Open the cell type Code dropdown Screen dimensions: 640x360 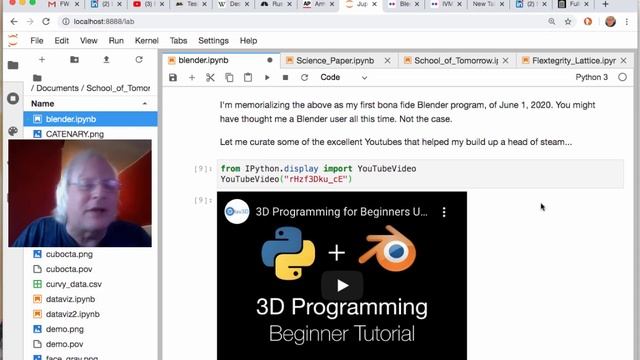344,78
